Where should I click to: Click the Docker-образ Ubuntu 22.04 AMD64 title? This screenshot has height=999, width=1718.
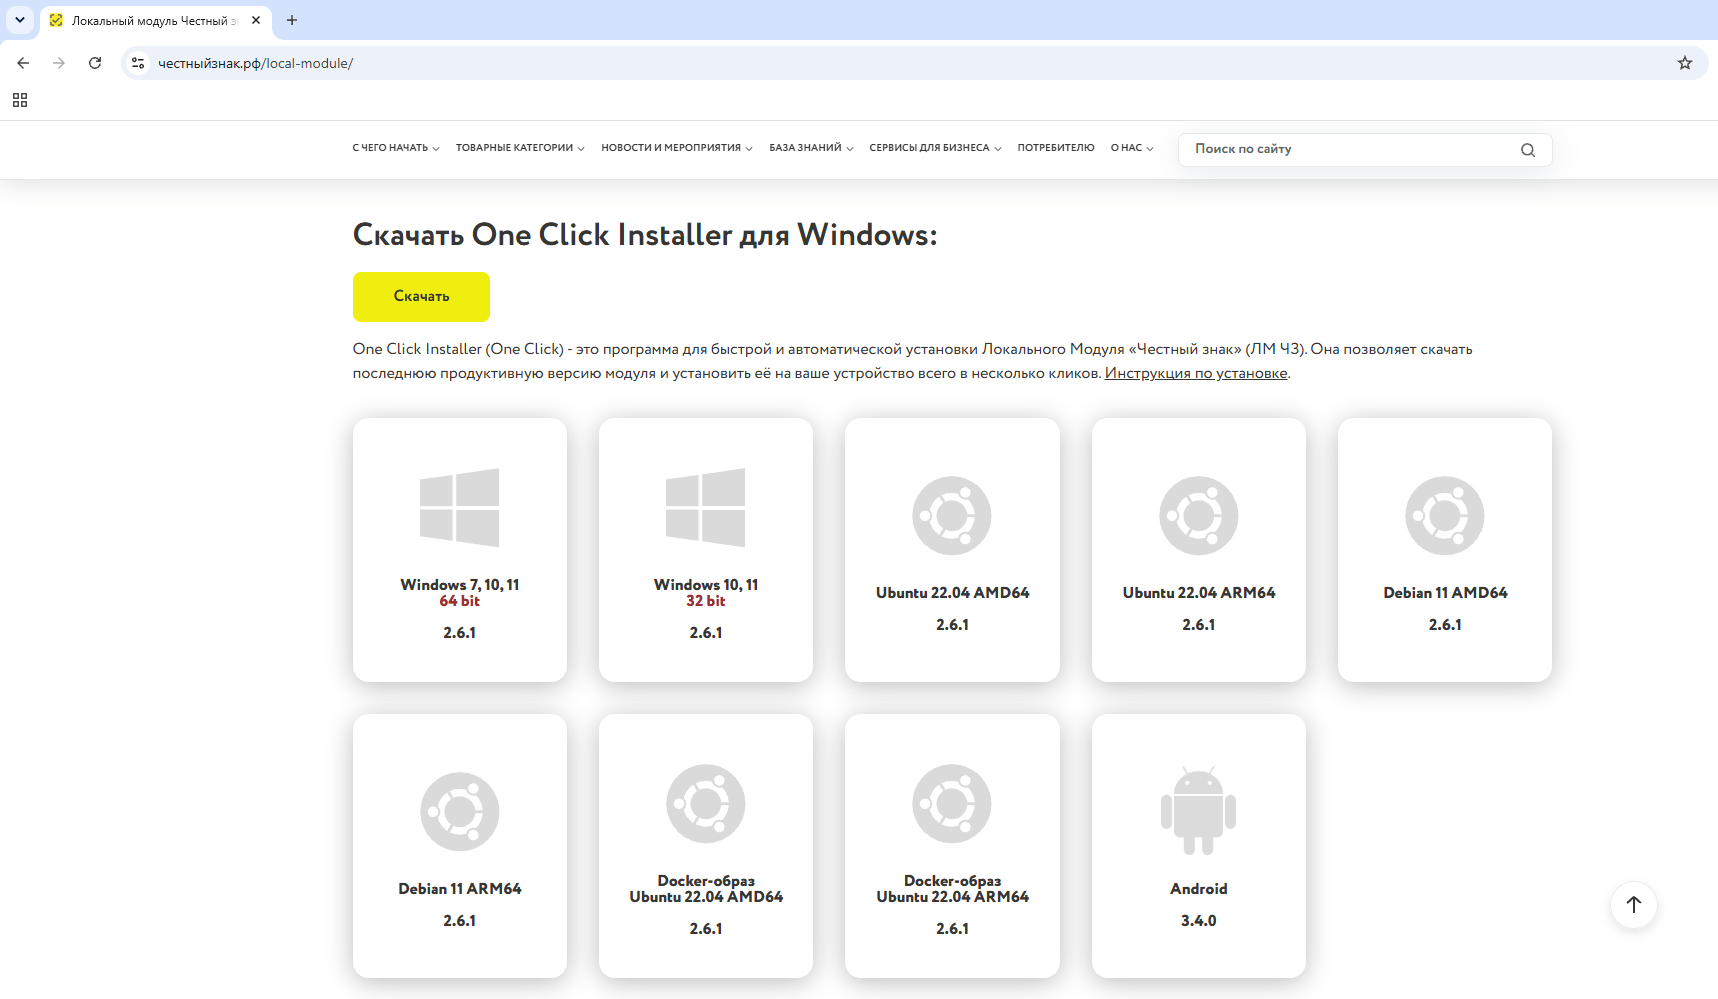point(706,889)
